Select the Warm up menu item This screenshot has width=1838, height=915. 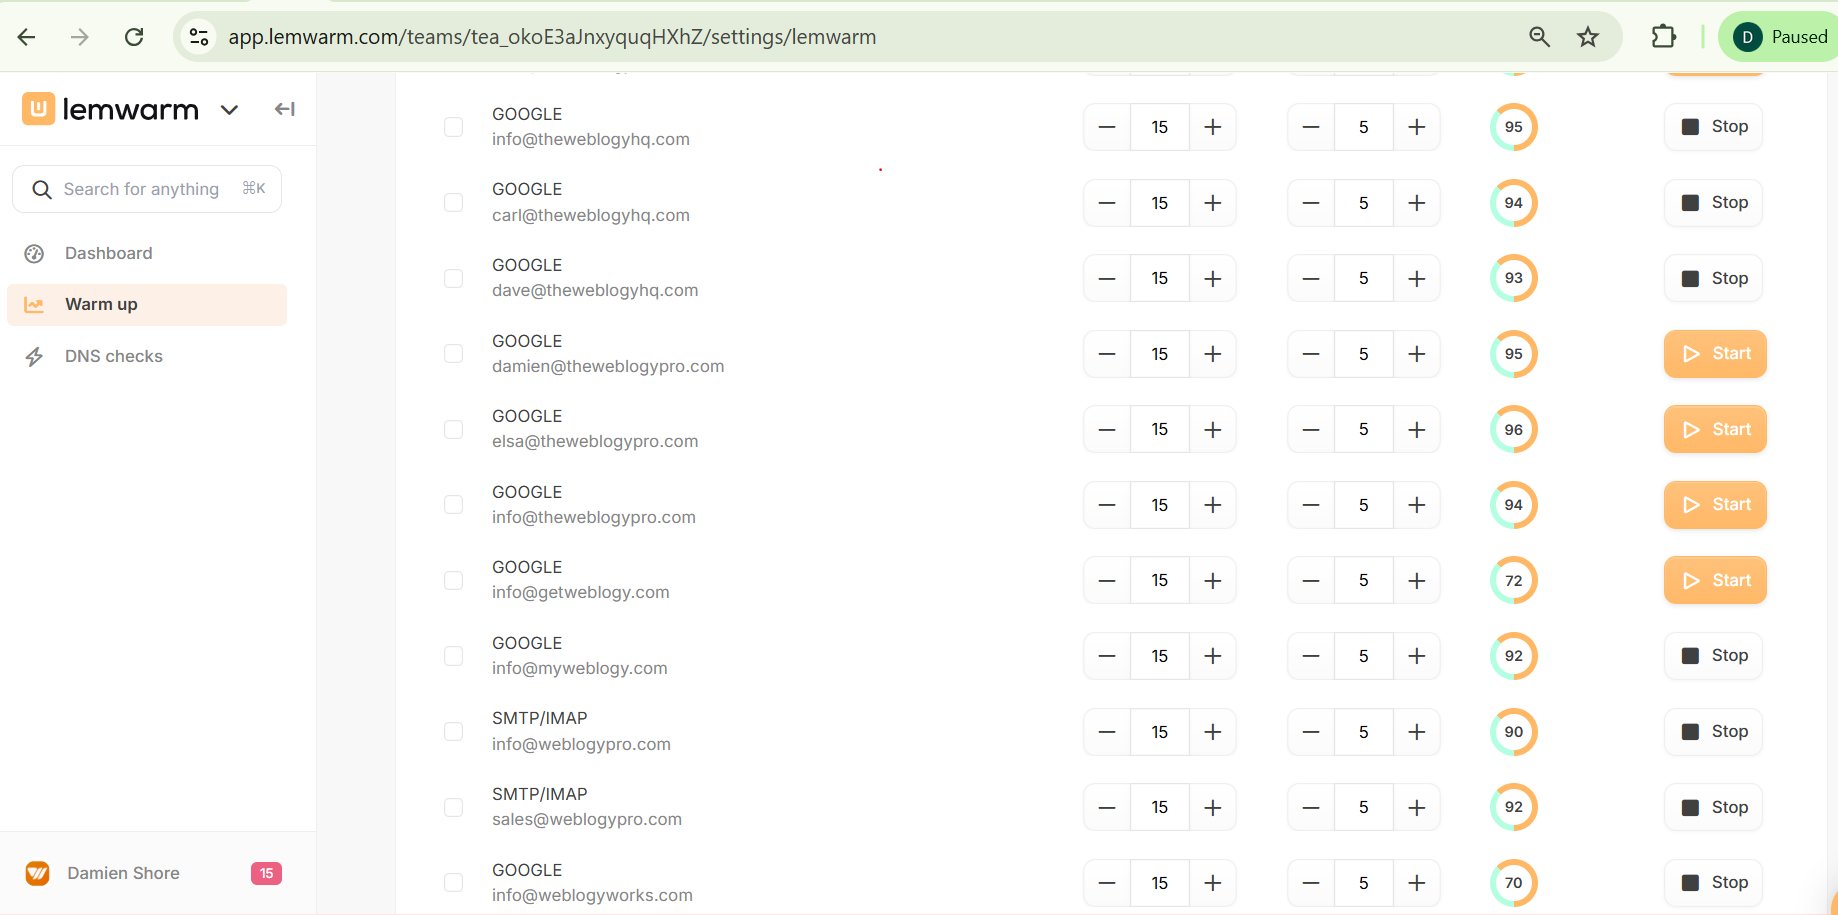(x=147, y=304)
